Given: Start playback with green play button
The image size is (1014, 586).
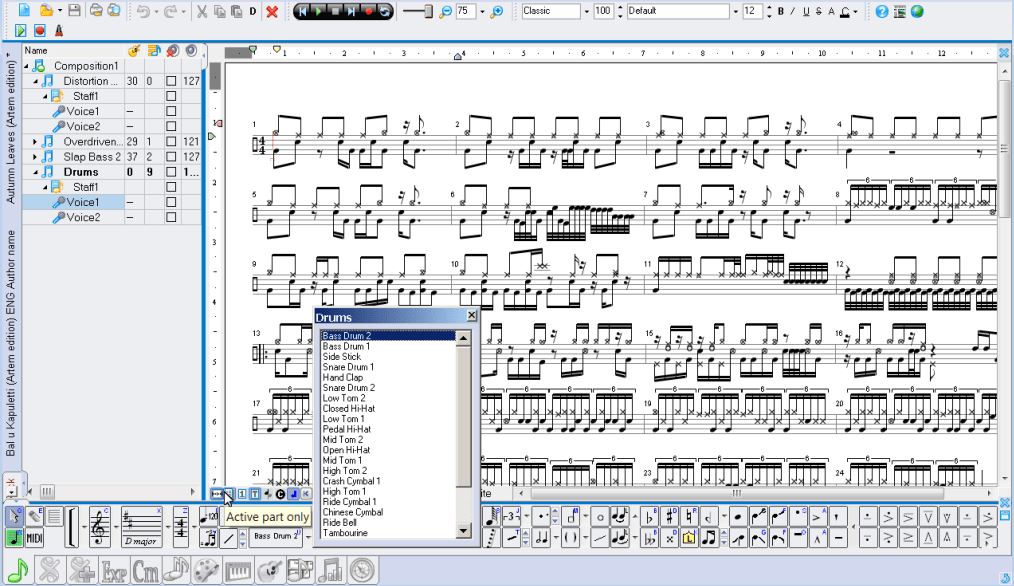Looking at the screenshot, I should click(319, 11).
